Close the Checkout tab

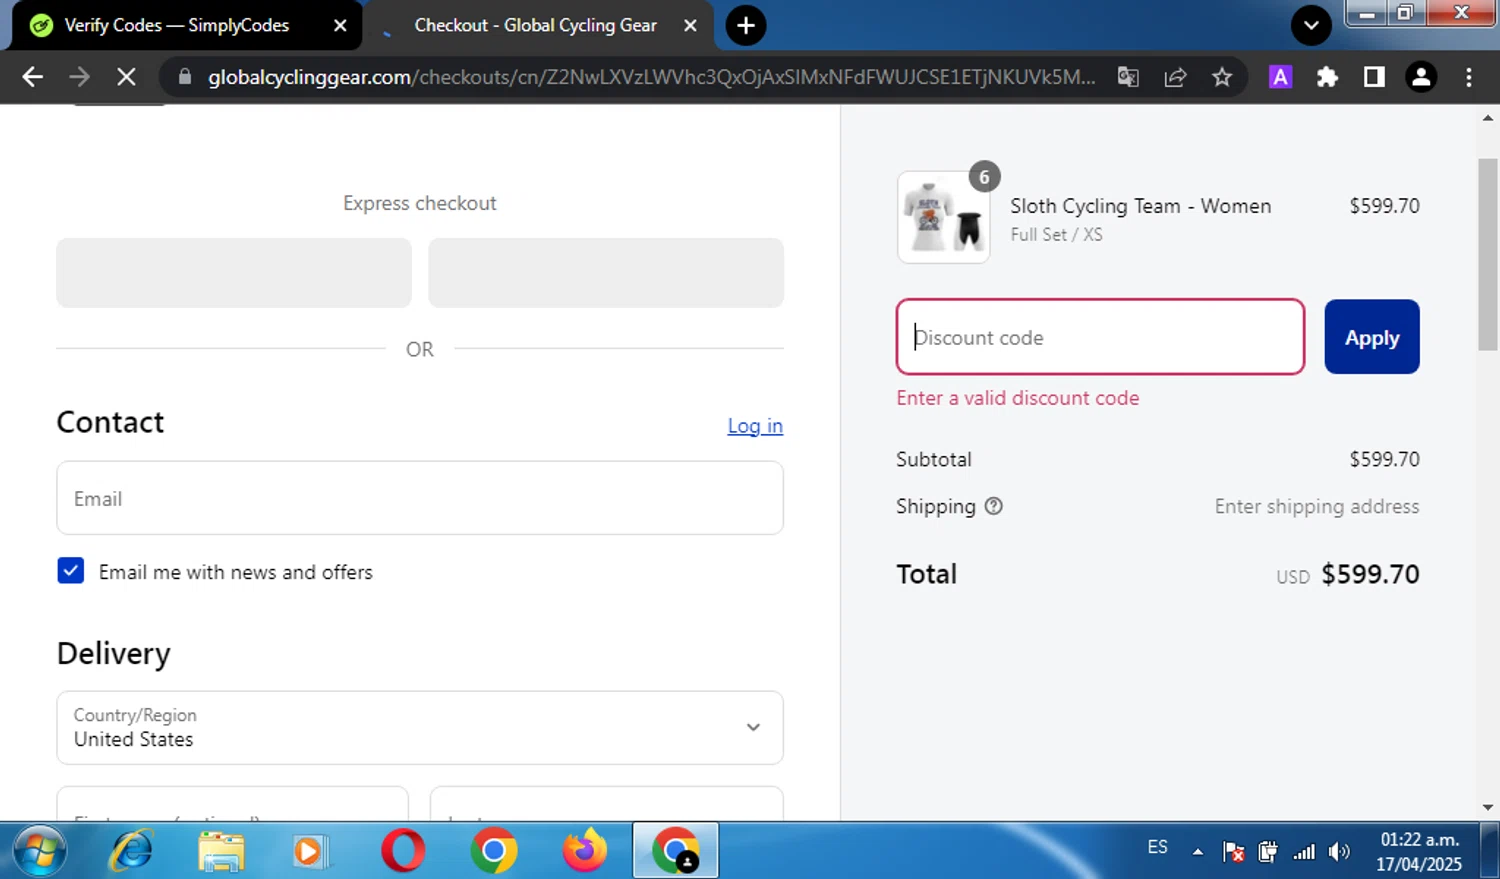[690, 25]
